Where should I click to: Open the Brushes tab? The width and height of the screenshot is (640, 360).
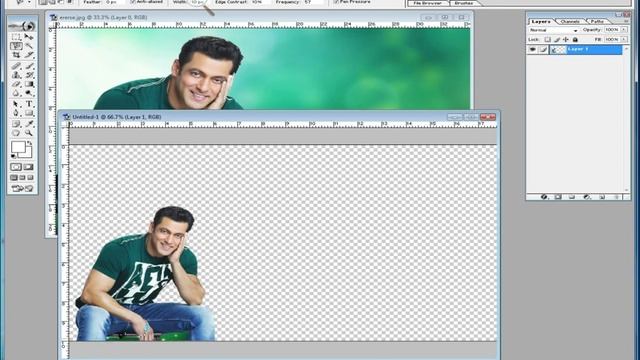(463, 3)
